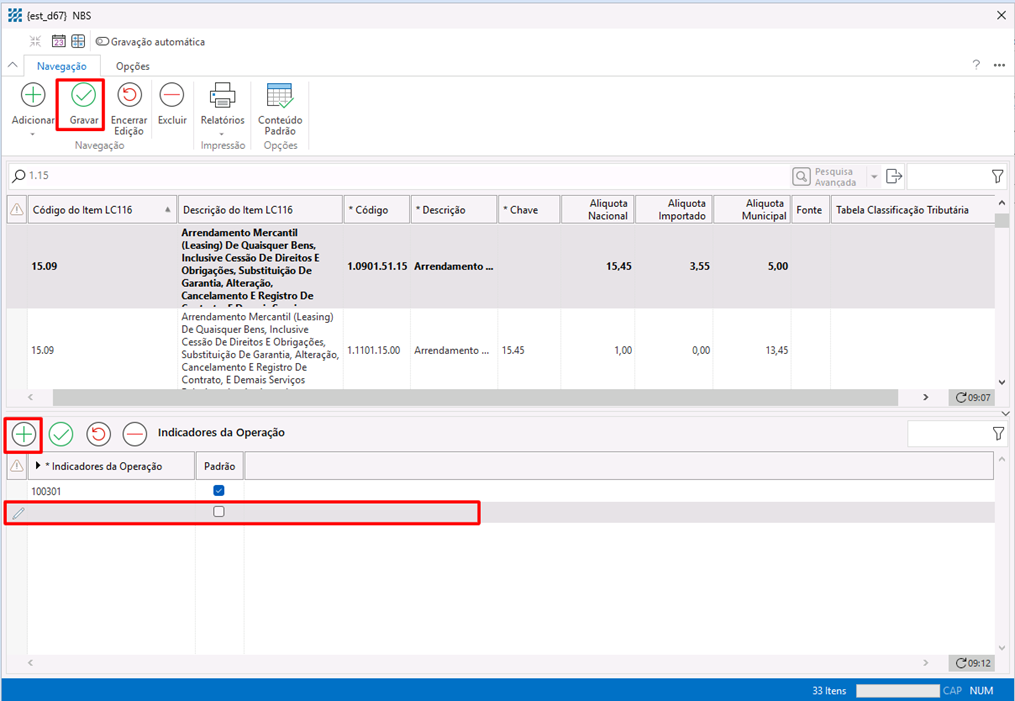
Task: Collapse the ribbon using the chevron
Action: (13, 66)
